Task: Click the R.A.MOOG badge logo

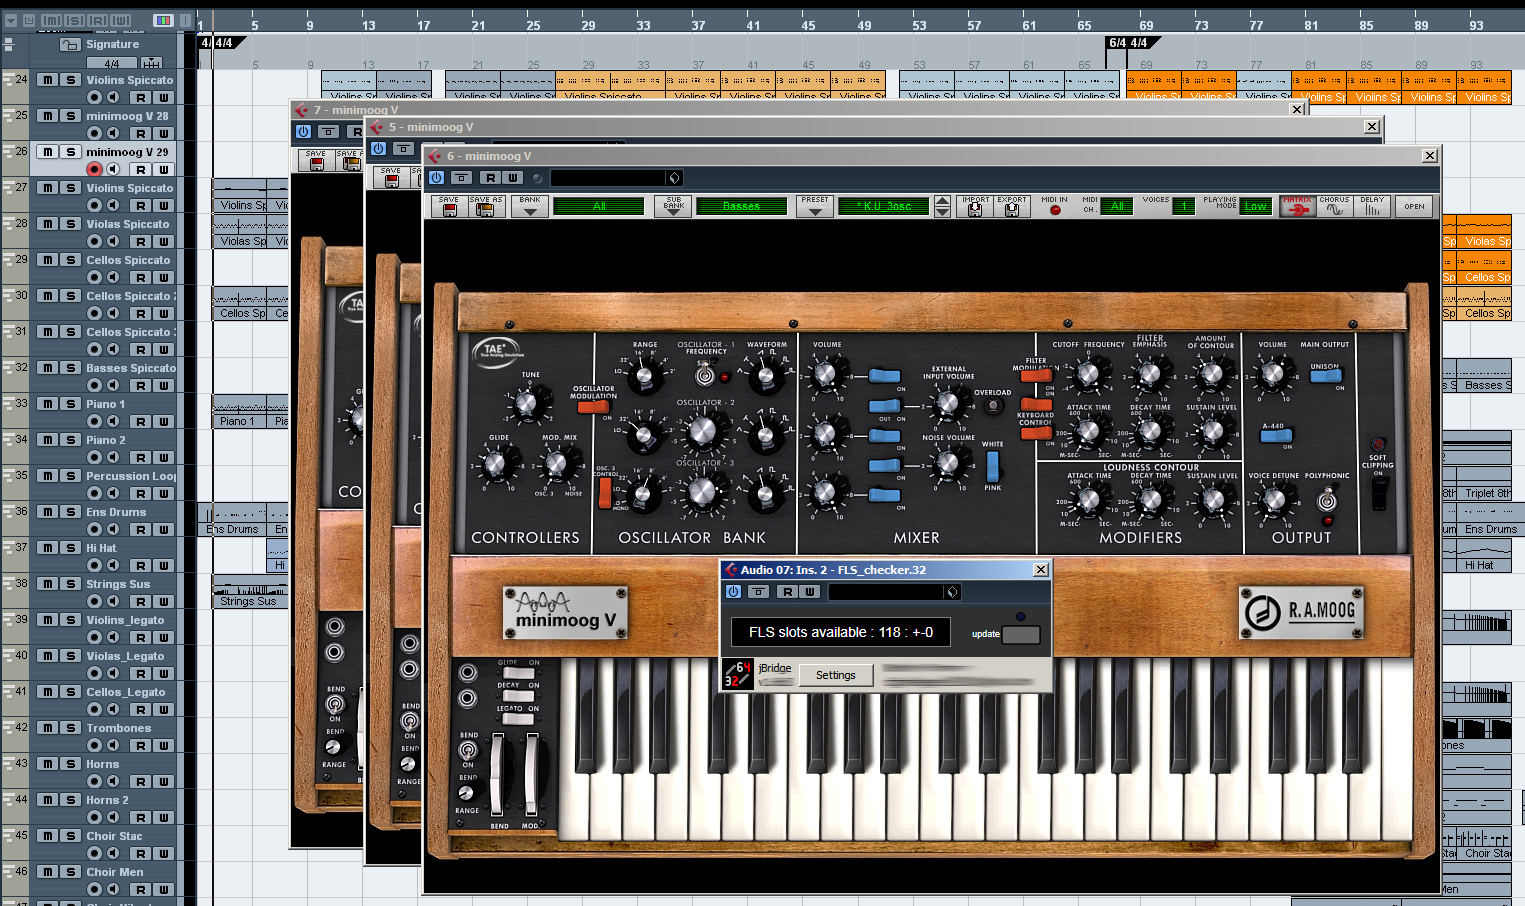Action: (x=1302, y=611)
